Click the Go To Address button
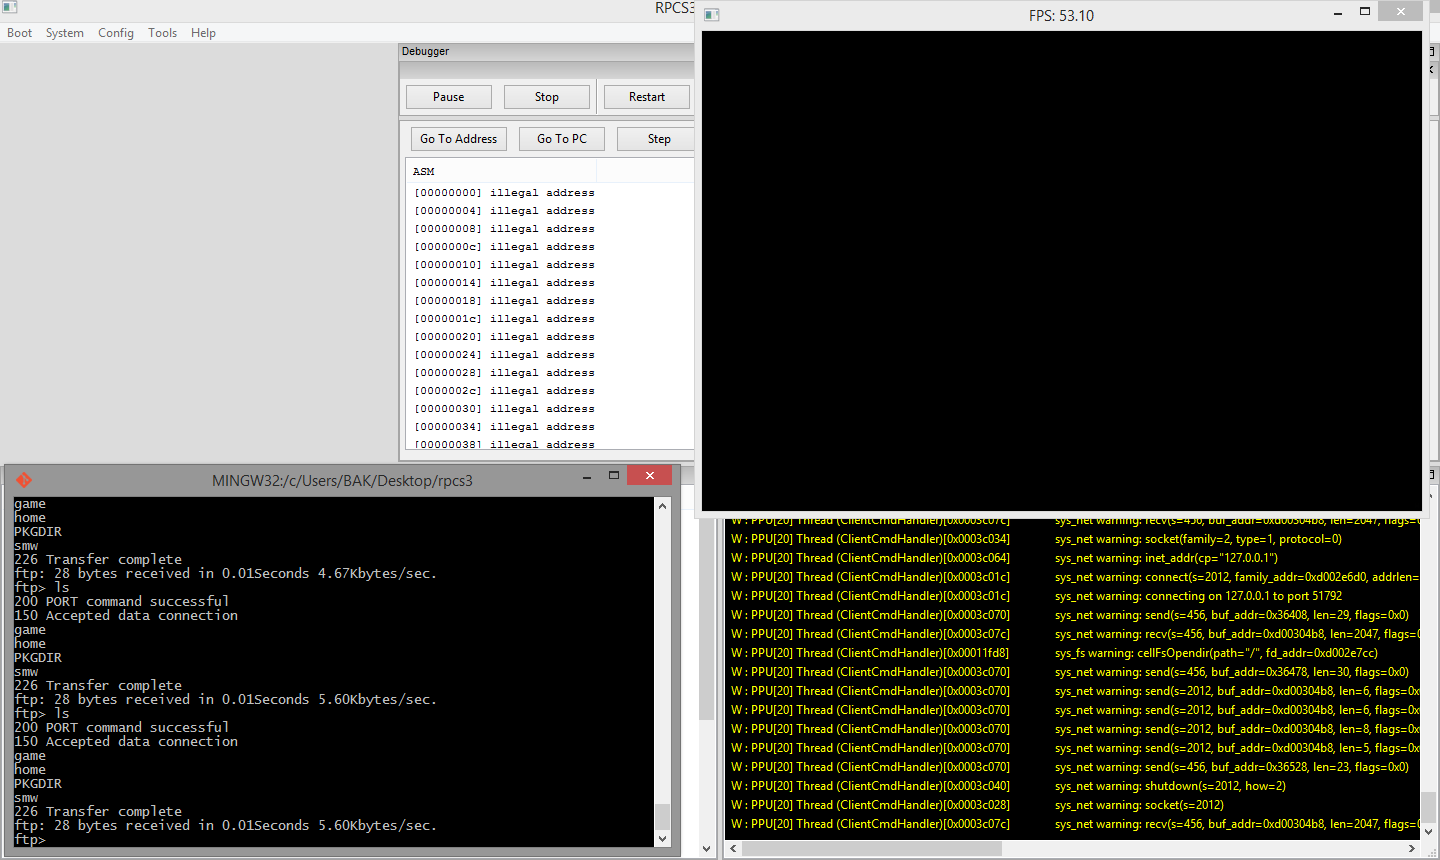The width and height of the screenshot is (1440, 860). point(458,139)
